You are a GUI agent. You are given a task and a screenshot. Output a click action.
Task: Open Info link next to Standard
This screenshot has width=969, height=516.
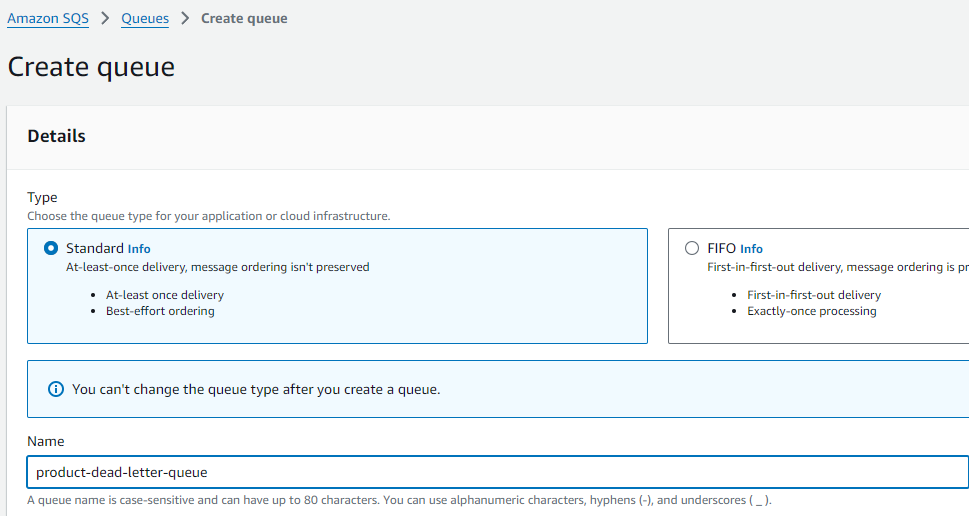tap(139, 248)
